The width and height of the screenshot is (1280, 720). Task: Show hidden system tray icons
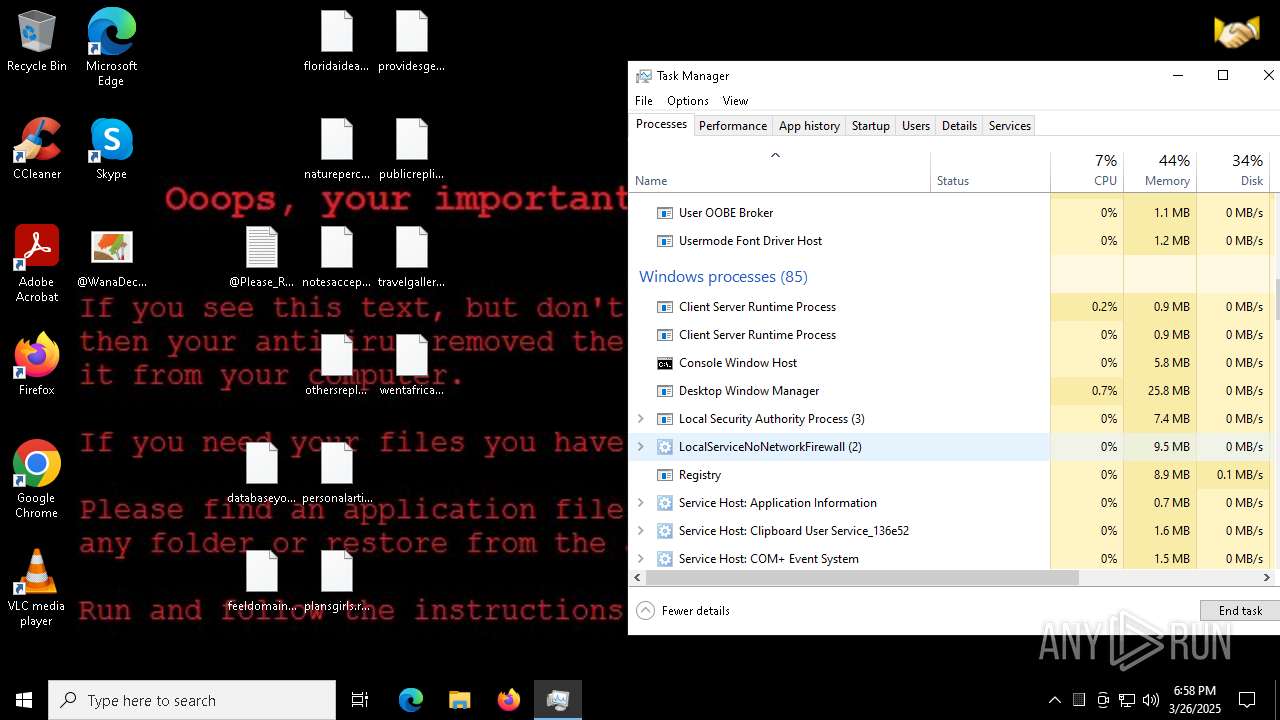point(1054,700)
